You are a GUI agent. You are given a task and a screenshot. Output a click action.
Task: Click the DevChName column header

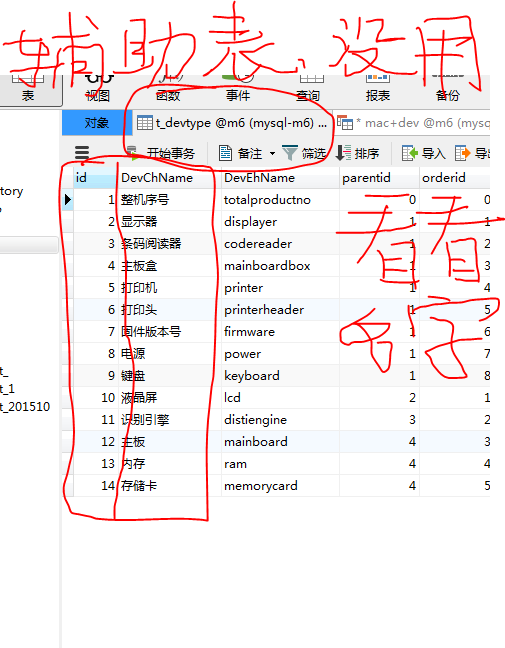pyautogui.click(x=169, y=178)
